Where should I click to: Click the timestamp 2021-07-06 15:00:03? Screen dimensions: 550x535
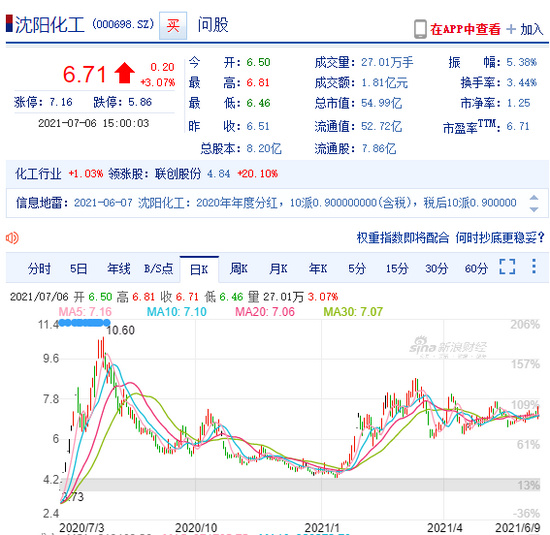[94, 123]
